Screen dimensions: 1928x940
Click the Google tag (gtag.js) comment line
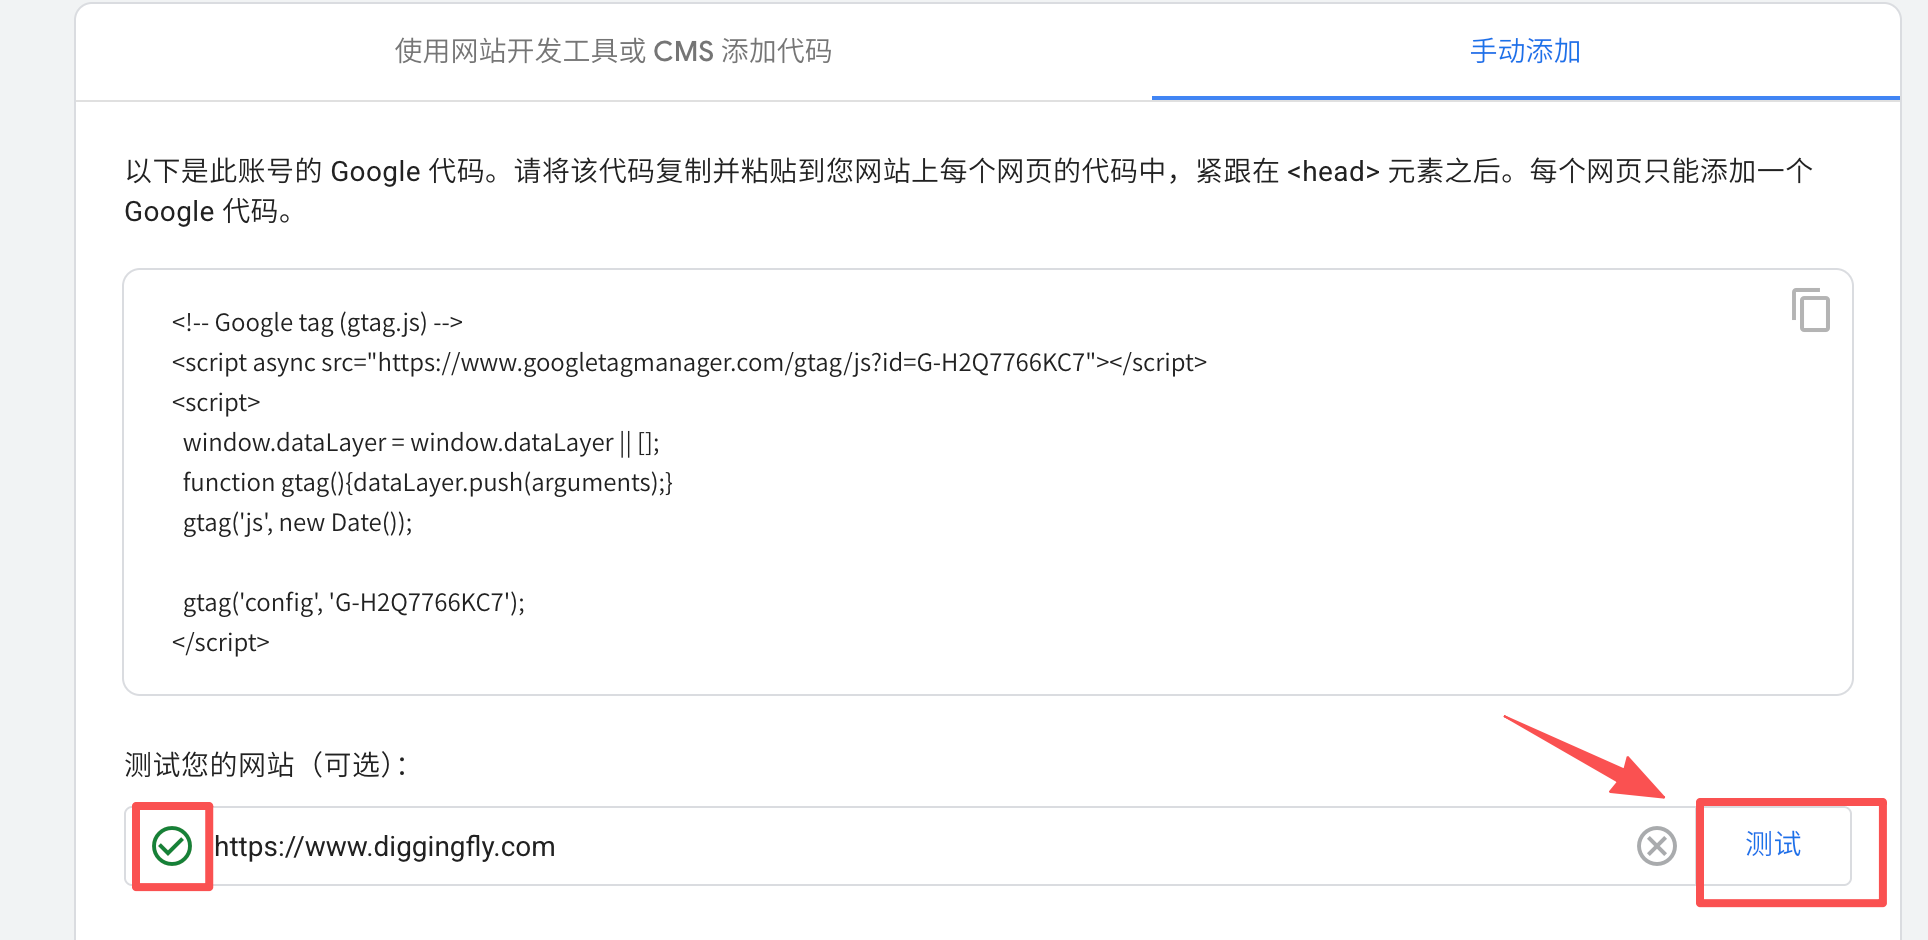(x=317, y=322)
